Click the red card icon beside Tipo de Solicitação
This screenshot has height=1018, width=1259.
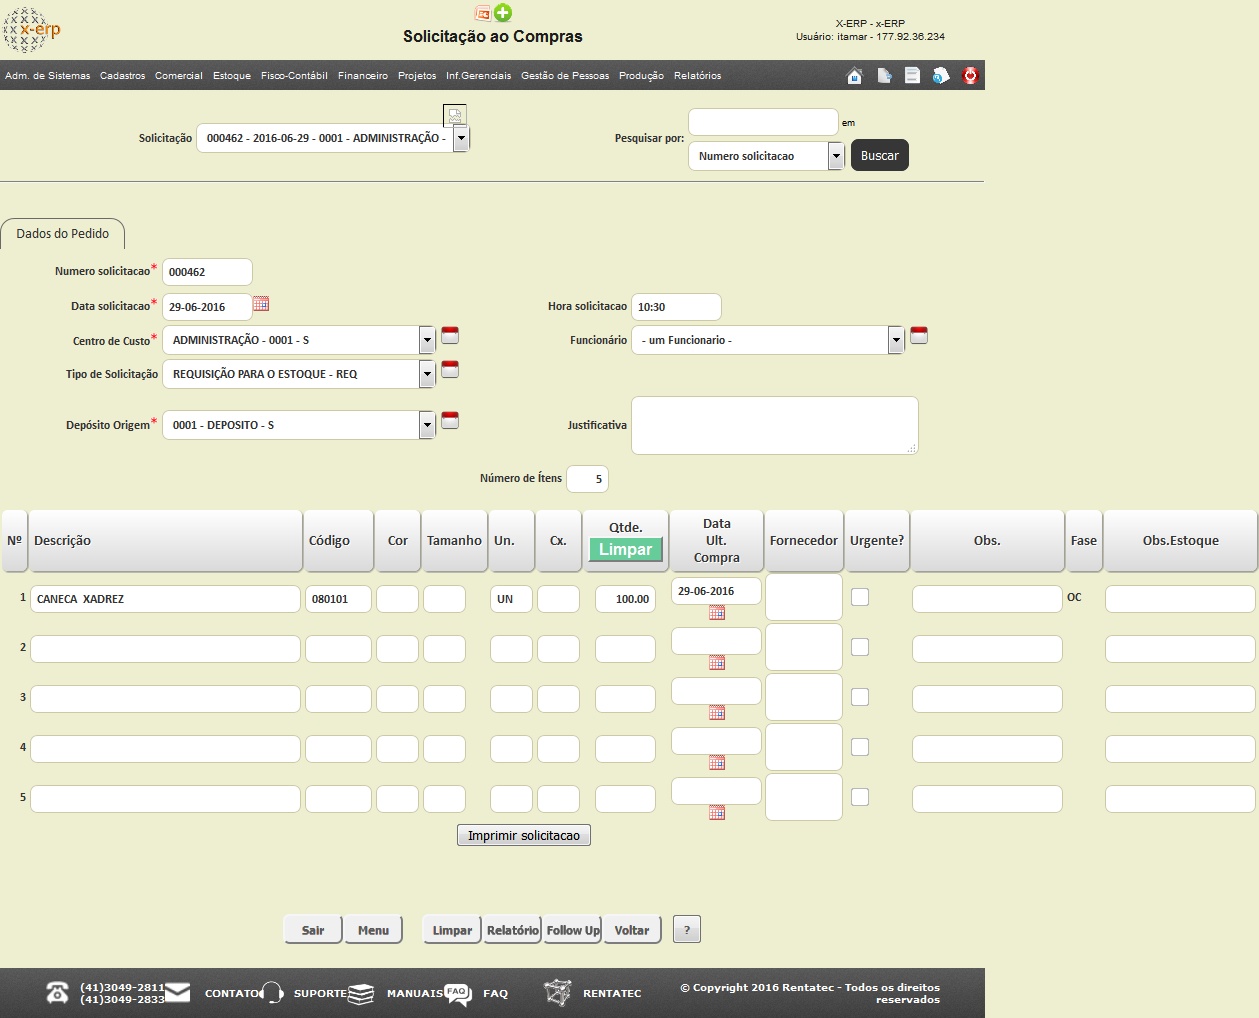[450, 369]
